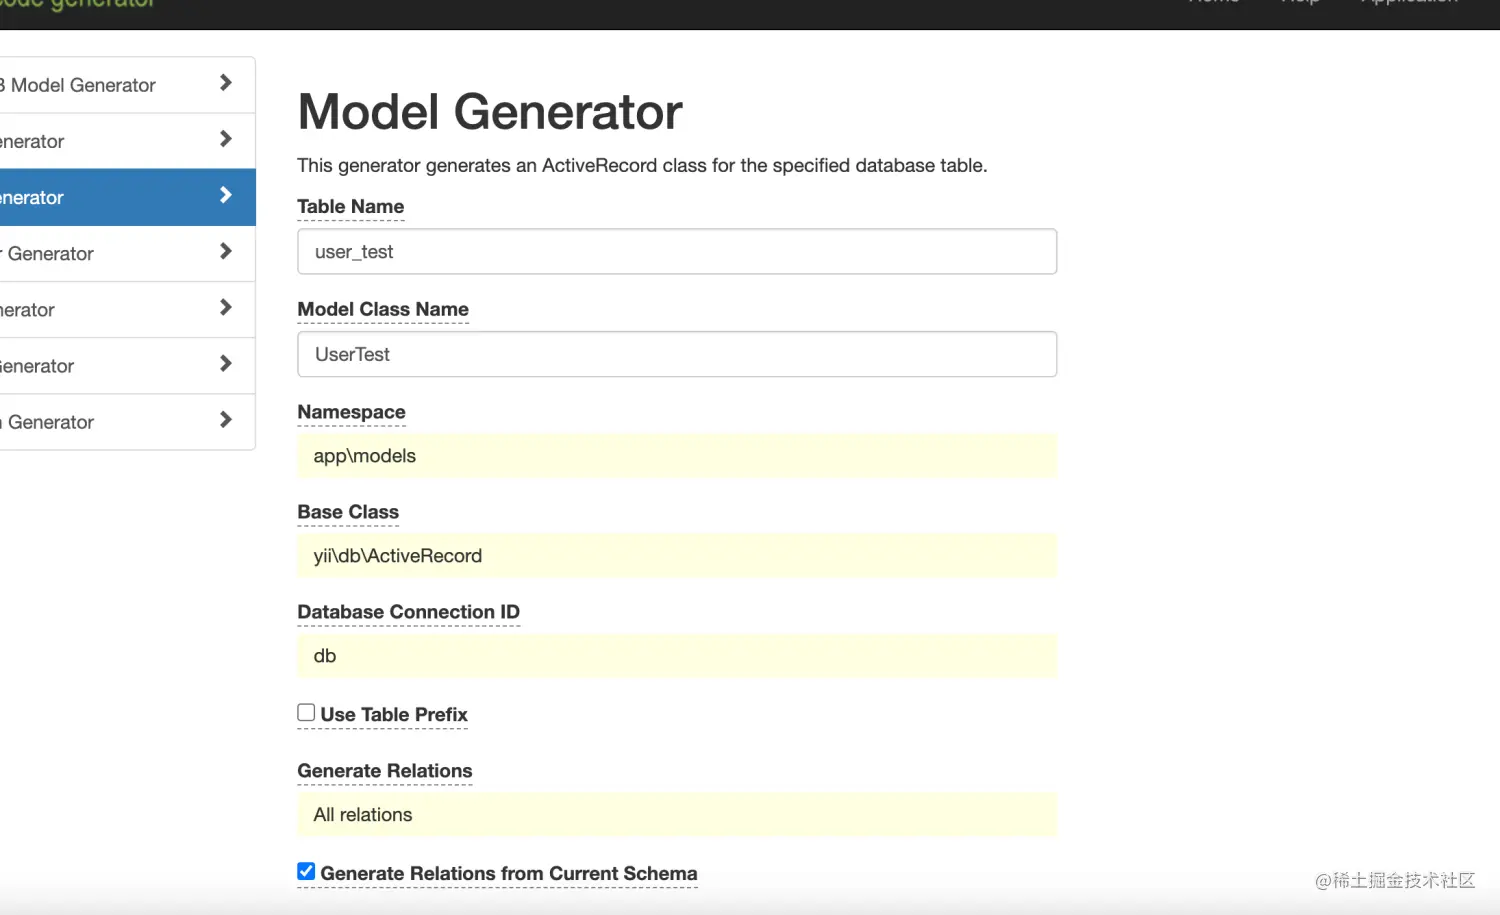
Task: Click the chevron on MongoDB Model Generator row
Action: pyautogui.click(x=225, y=83)
